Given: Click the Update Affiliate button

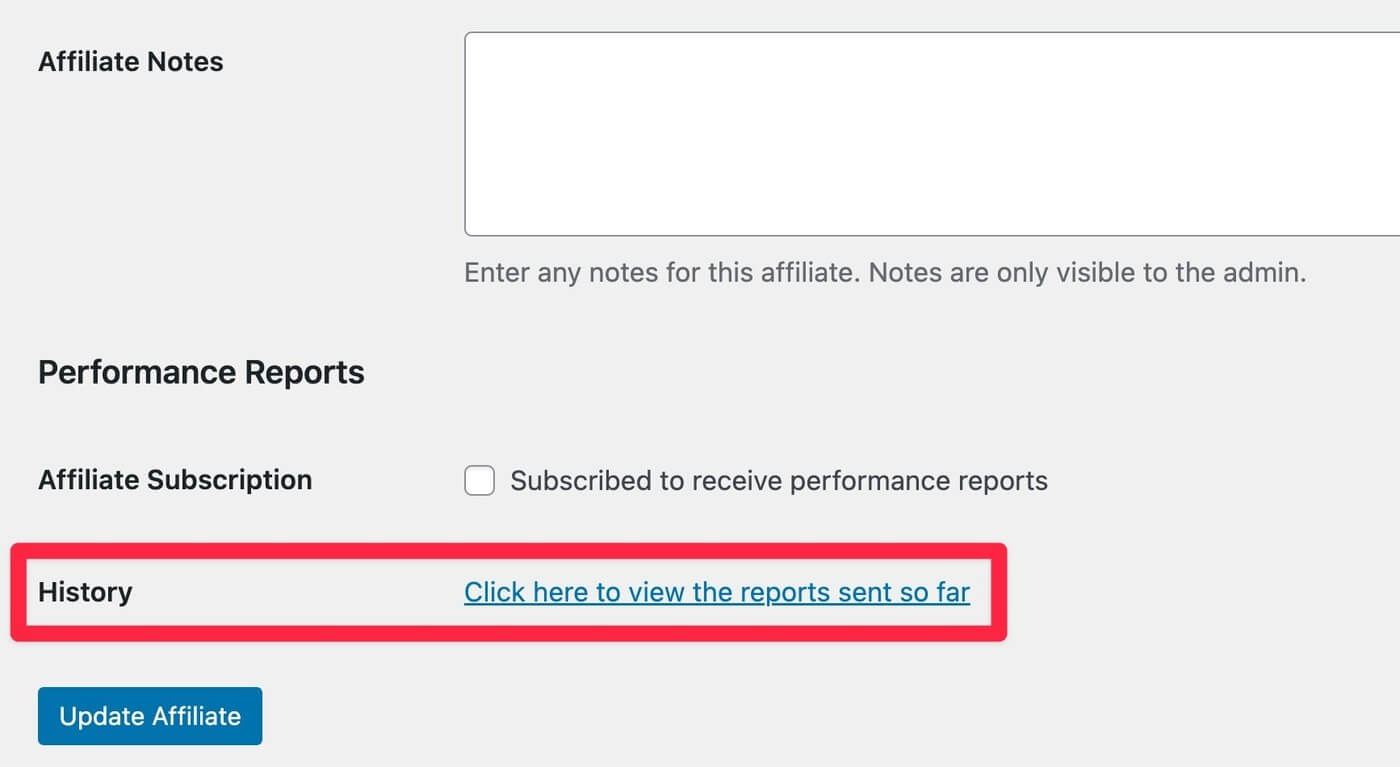Looking at the screenshot, I should pos(150,716).
